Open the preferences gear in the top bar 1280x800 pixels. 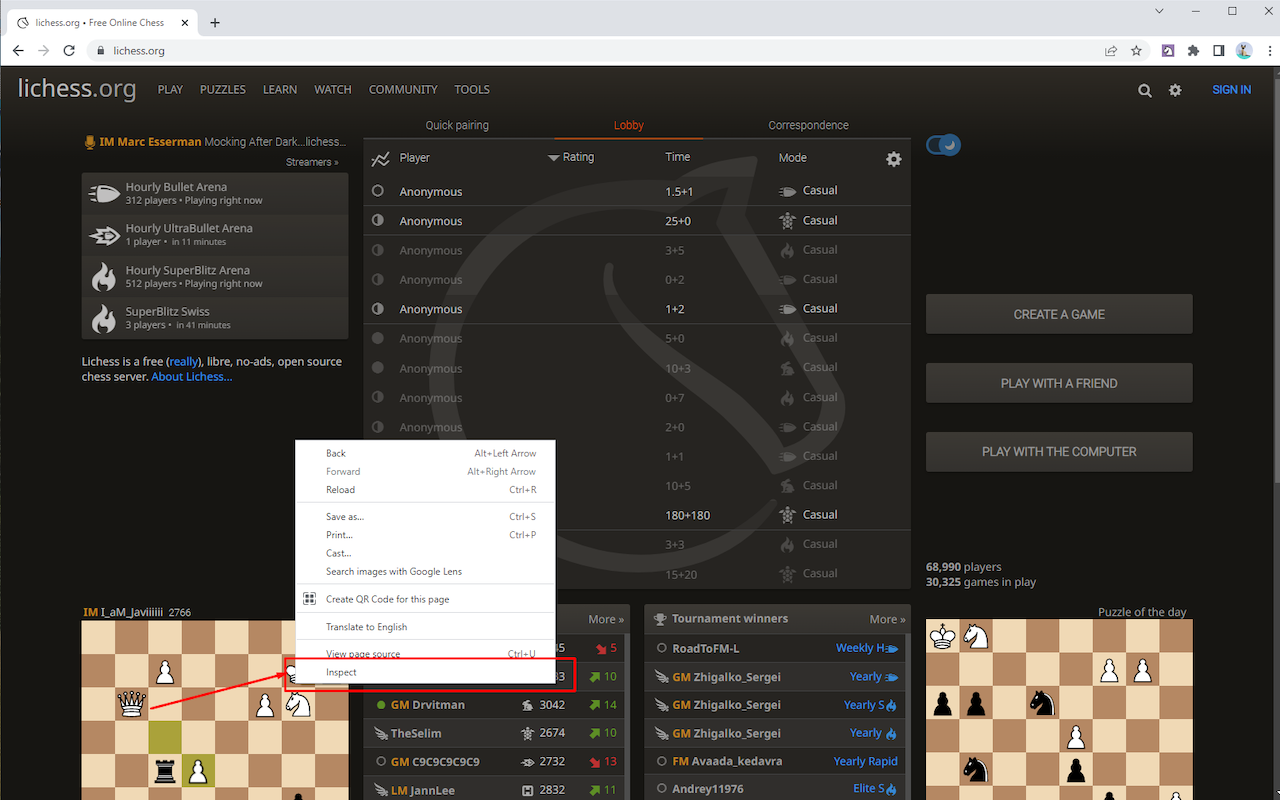[x=1175, y=89]
